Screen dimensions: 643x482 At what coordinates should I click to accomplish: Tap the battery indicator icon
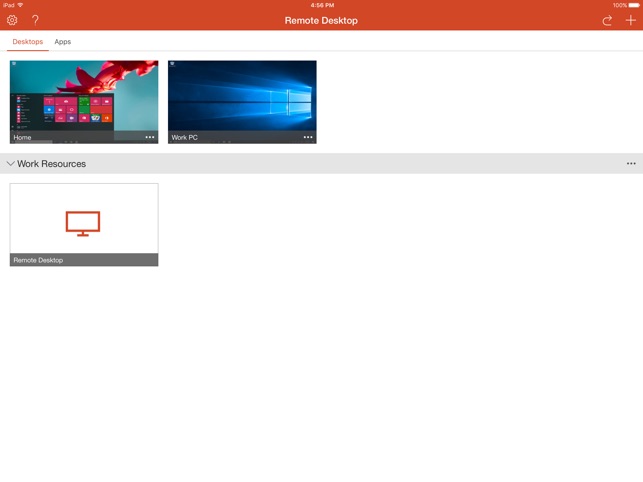click(634, 5)
